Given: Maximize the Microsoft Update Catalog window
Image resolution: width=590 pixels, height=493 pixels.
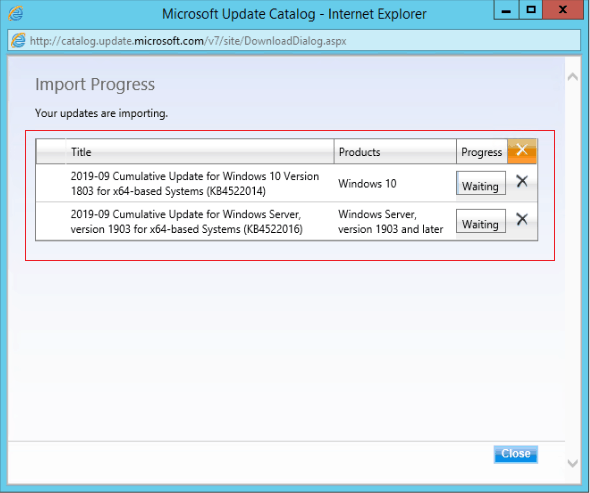Looking at the screenshot, I should tap(531, 10).
